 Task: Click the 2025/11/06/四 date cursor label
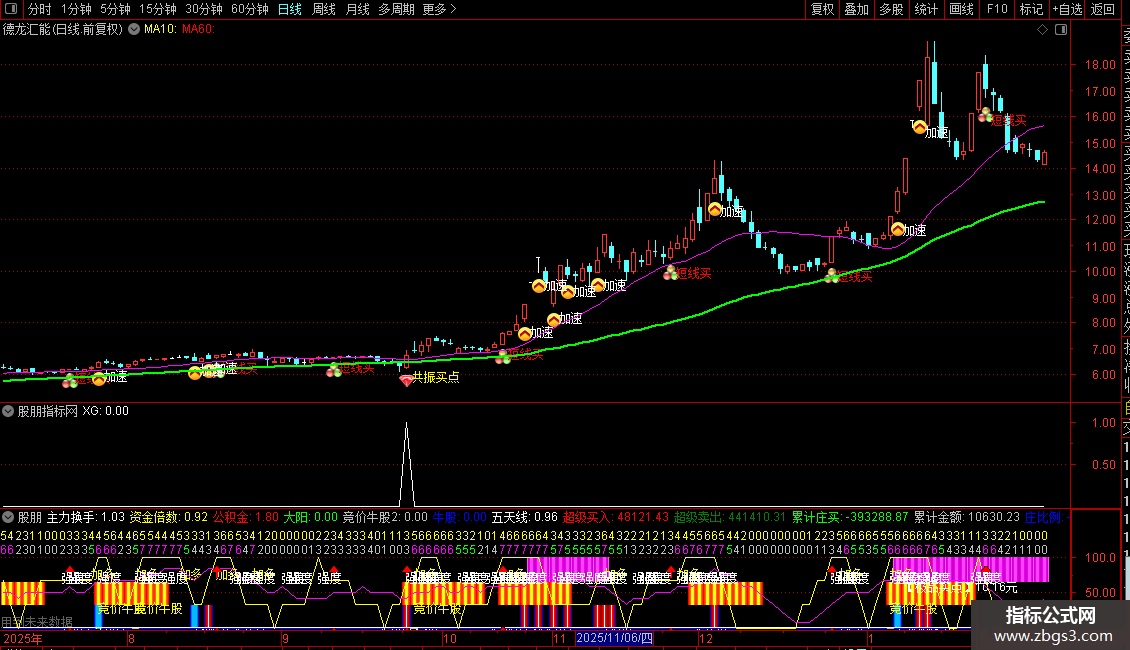pyautogui.click(x=615, y=638)
